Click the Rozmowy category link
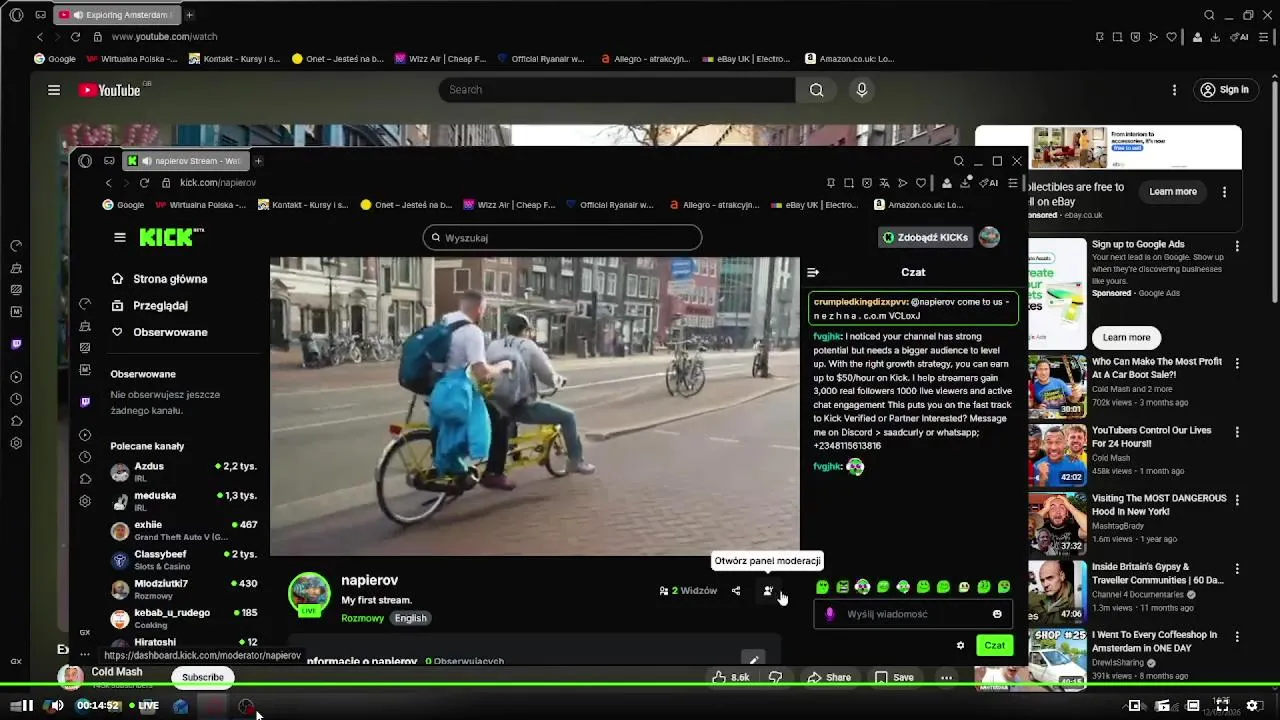This screenshot has width=1280, height=720. pos(362,618)
